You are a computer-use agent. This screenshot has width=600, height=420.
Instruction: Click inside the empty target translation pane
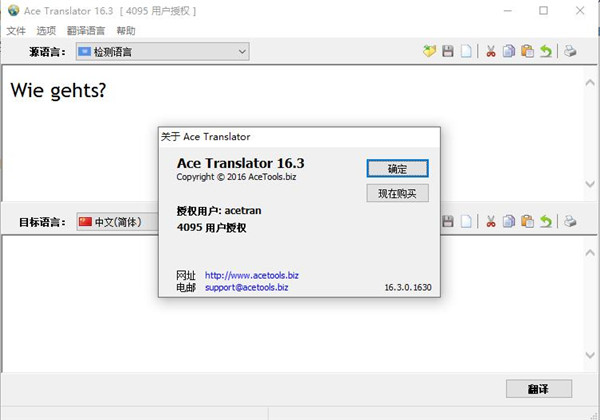pos(293,304)
